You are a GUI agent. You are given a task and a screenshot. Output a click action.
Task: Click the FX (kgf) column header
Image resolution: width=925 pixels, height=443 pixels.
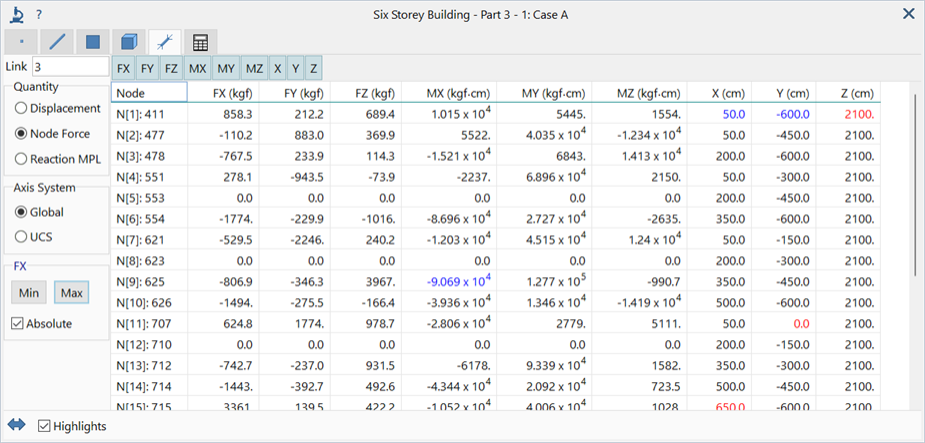pyautogui.click(x=223, y=93)
